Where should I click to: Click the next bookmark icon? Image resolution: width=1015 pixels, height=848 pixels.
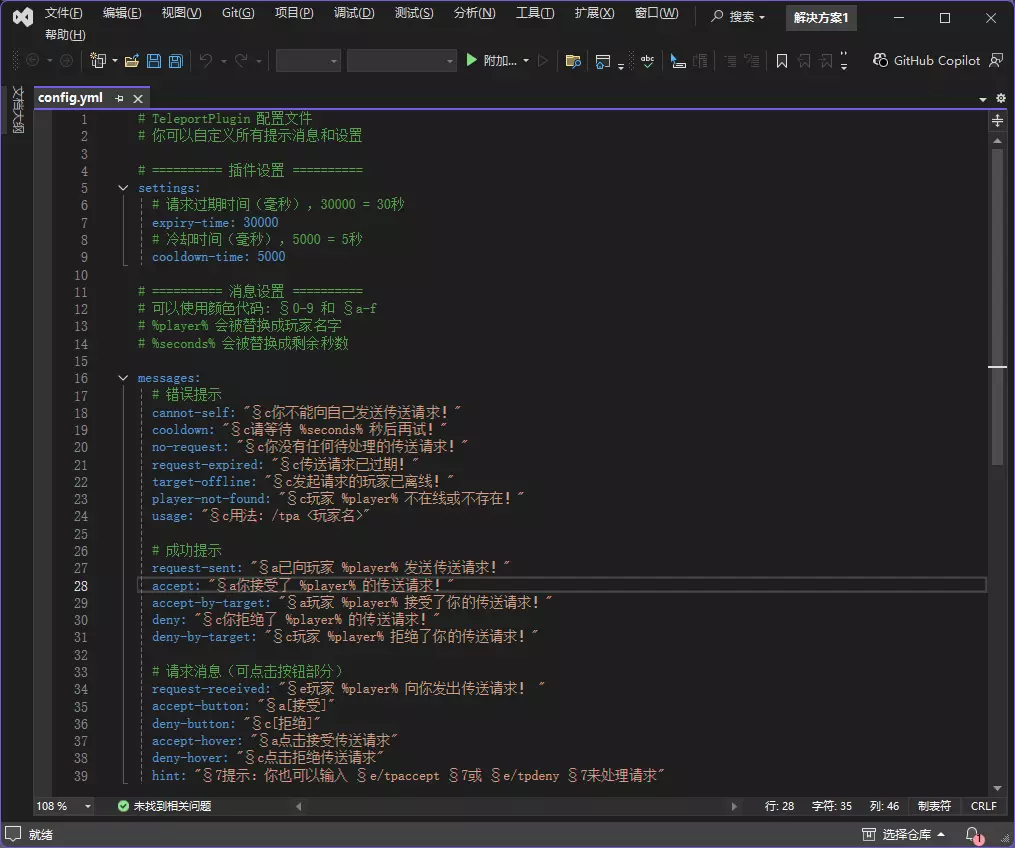(x=825, y=61)
